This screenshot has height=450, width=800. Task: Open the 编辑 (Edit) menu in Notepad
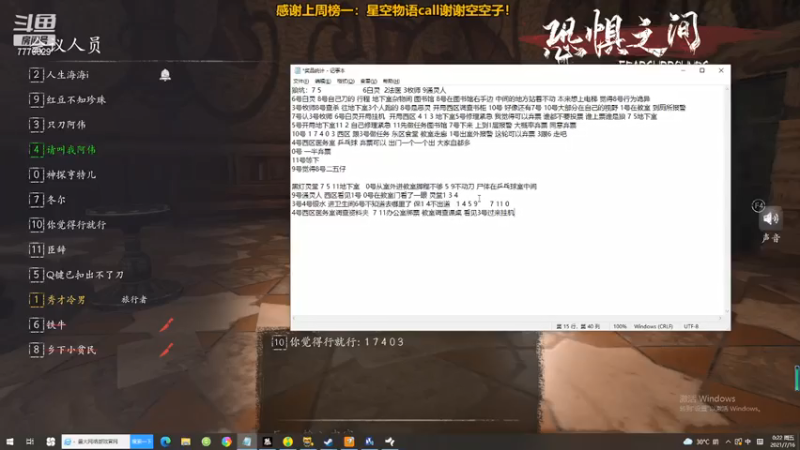[322, 81]
